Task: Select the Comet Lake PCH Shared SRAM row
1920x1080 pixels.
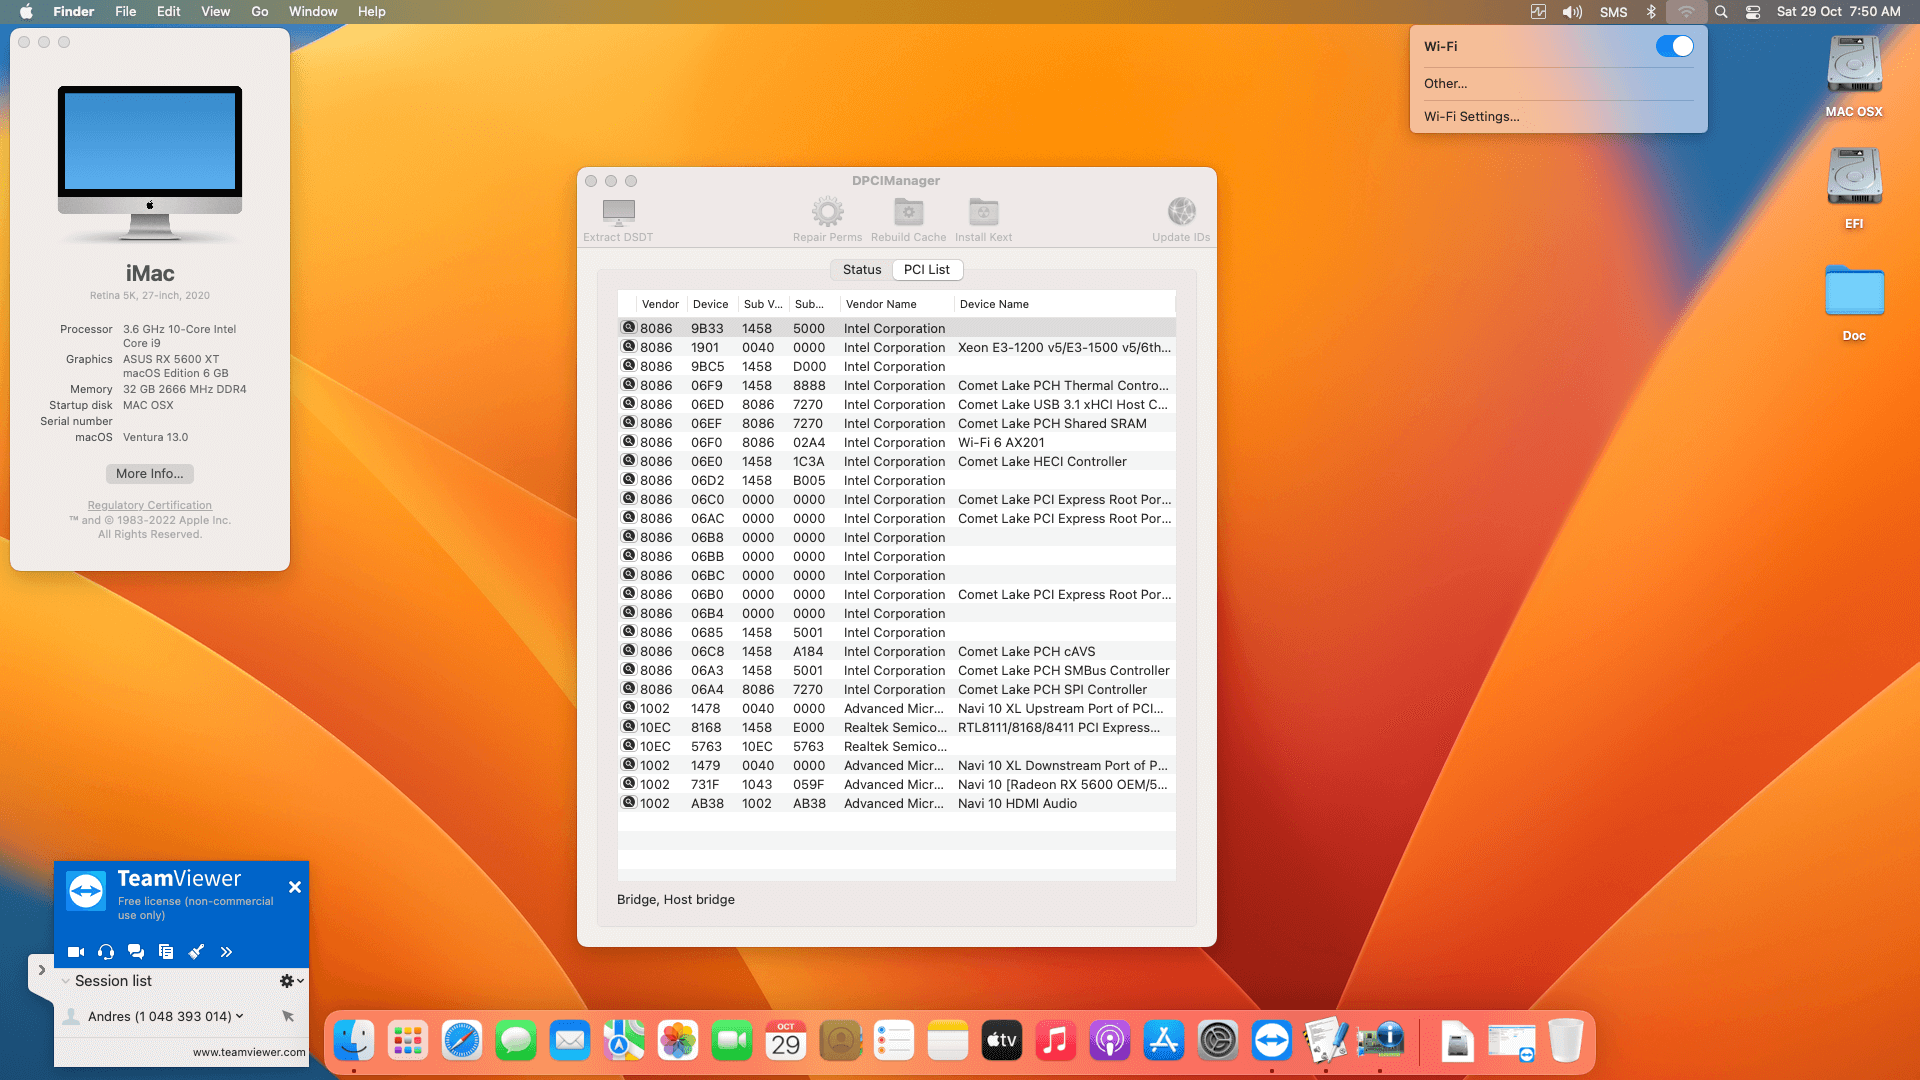Action: (x=896, y=423)
